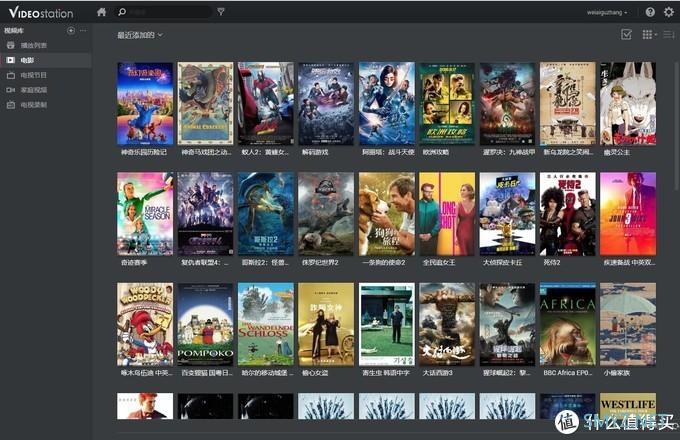Viewport: 680px width, 440px height.
Task: Open the 大侦探皮卡丘 poster
Action: (x=507, y=214)
